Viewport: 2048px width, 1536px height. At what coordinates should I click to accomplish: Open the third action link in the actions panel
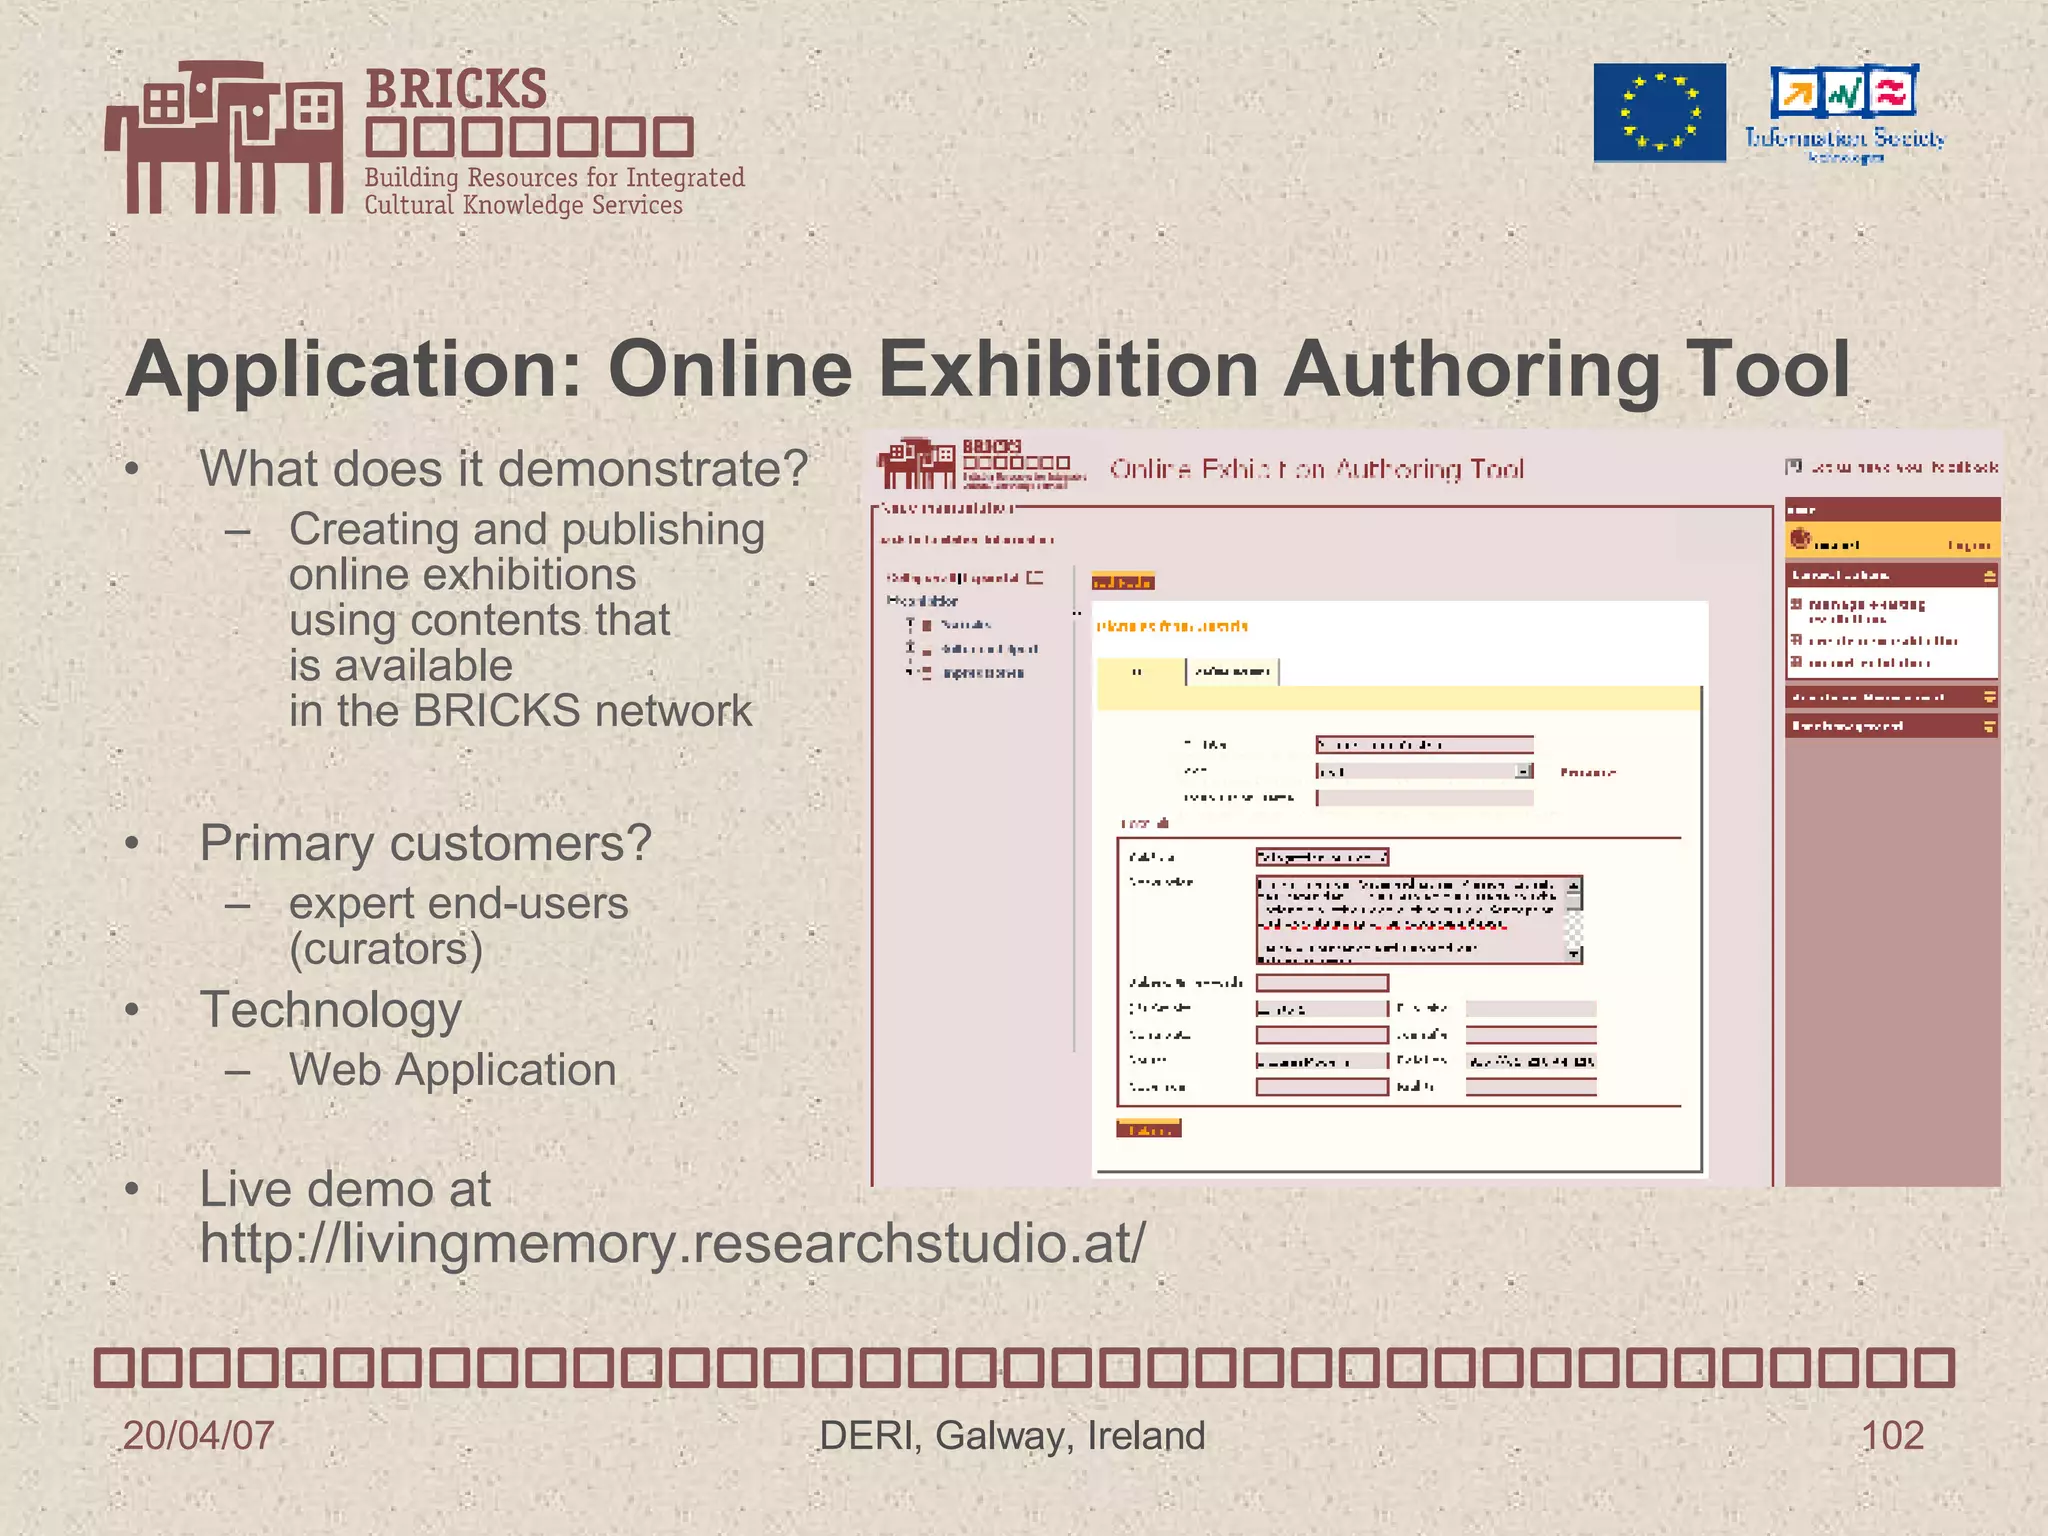(1869, 663)
